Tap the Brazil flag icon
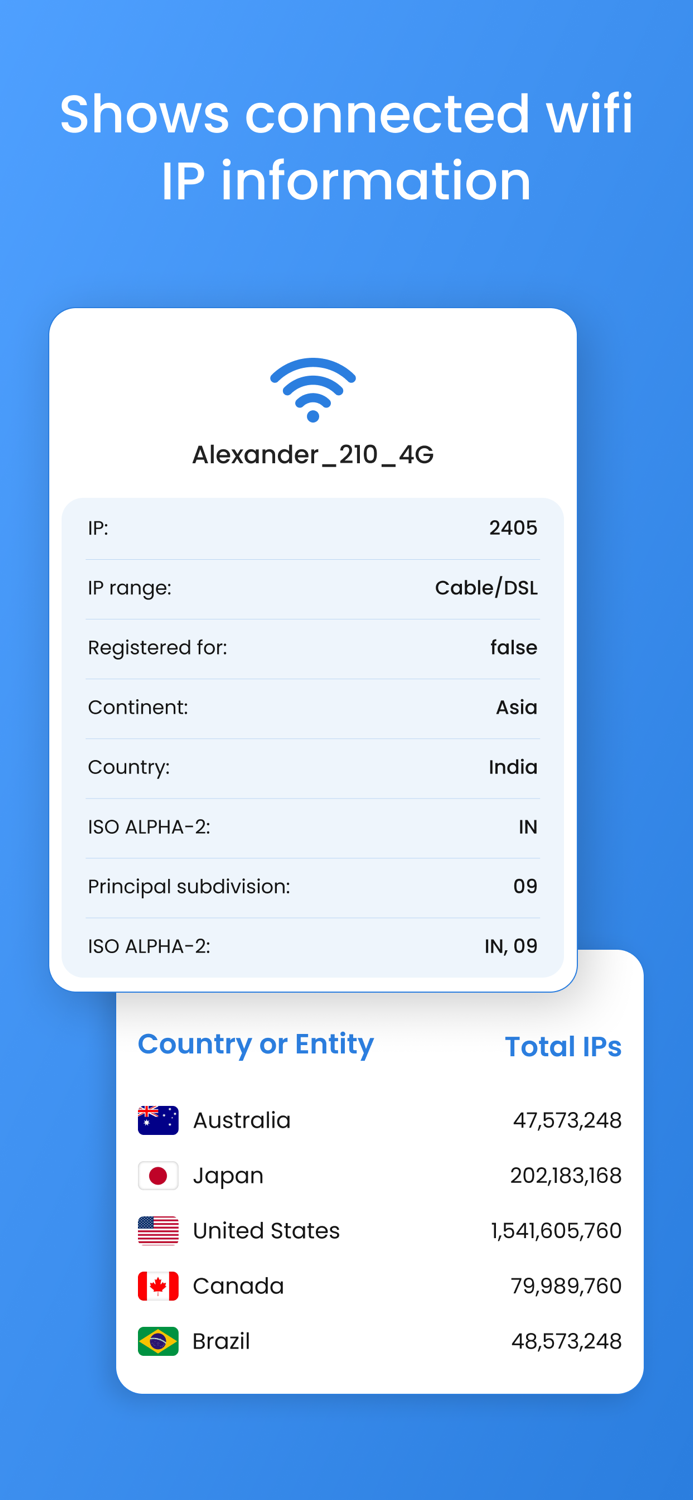Viewport: 693px width, 1500px height. pos(158,1340)
